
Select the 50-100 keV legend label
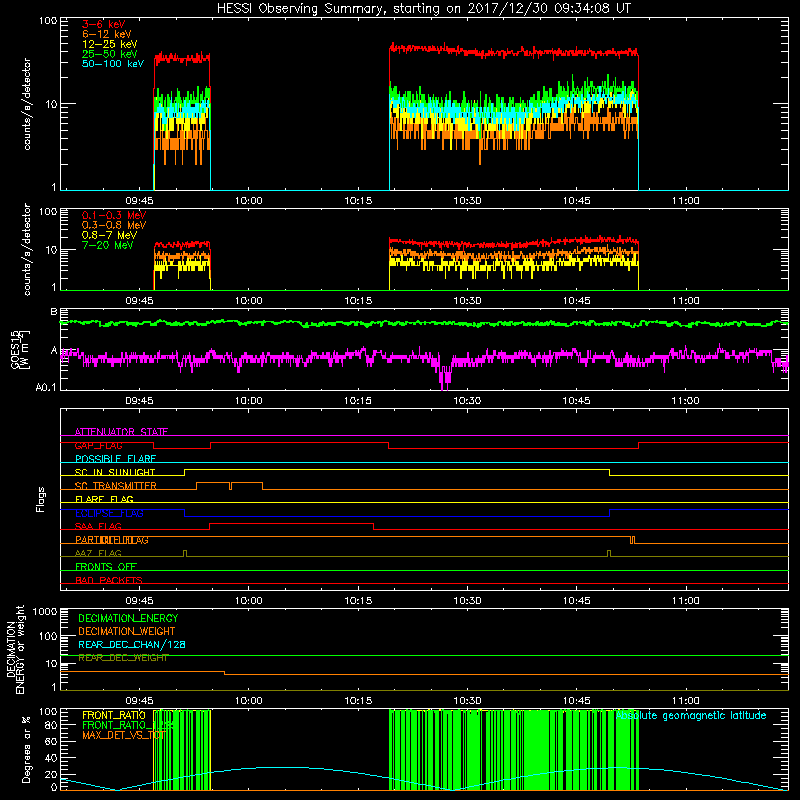[x=113, y=64]
